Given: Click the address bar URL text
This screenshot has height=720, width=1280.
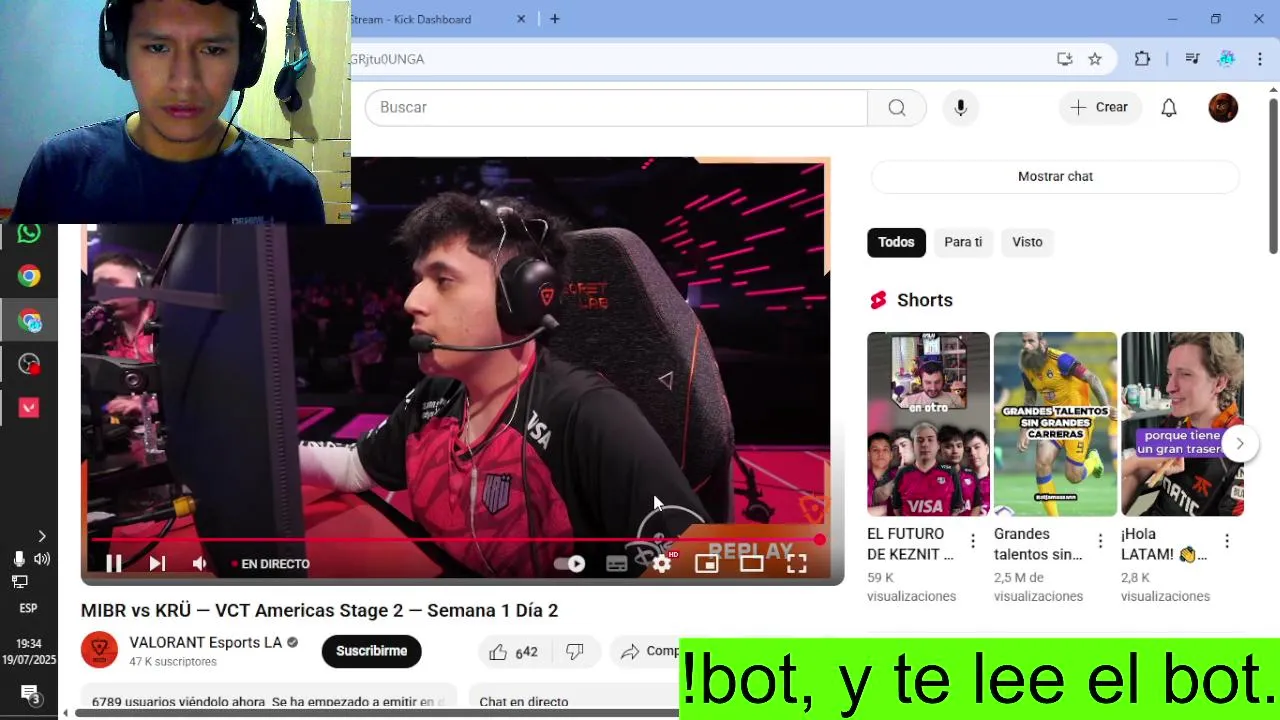Looking at the screenshot, I should pos(388,59).
